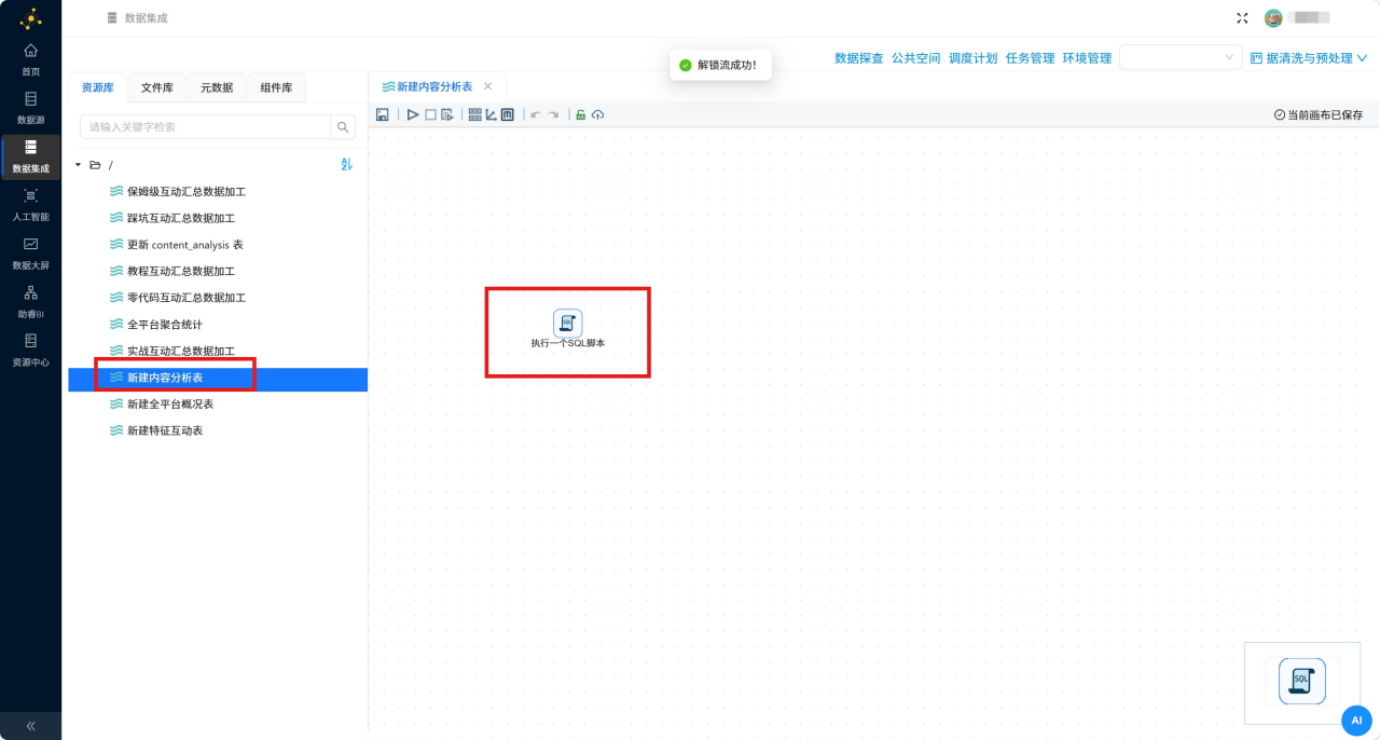
Task: Open the 数据探查 link
Action: coord(859,58)
